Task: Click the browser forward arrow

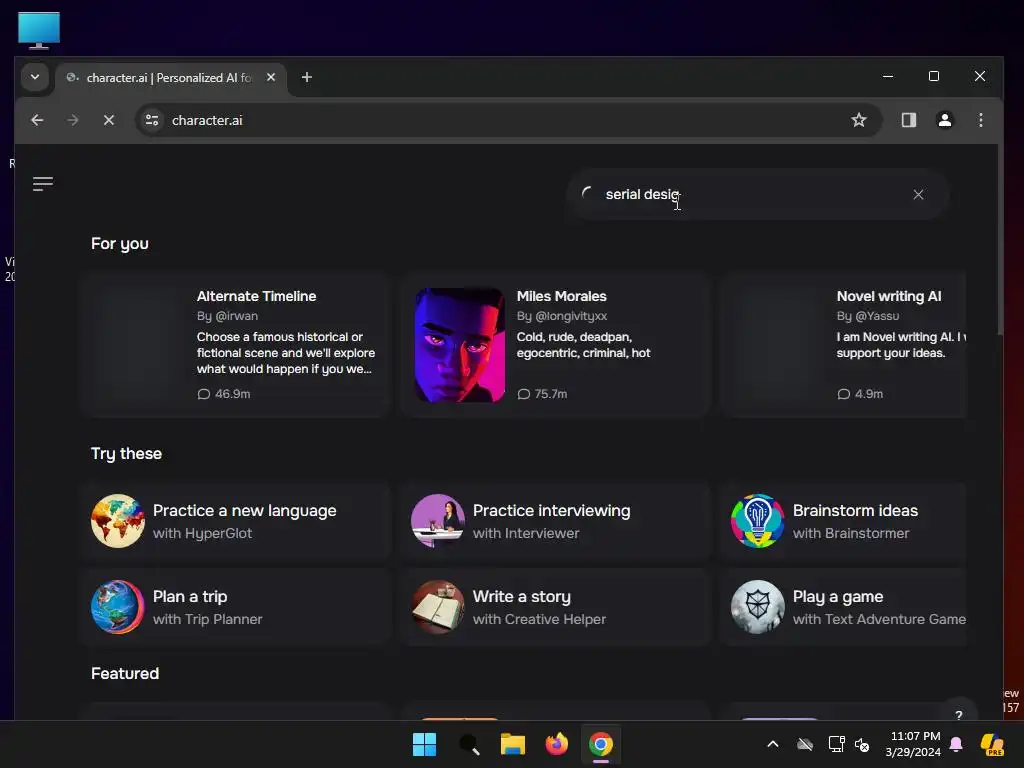Action: coord(72,120)
